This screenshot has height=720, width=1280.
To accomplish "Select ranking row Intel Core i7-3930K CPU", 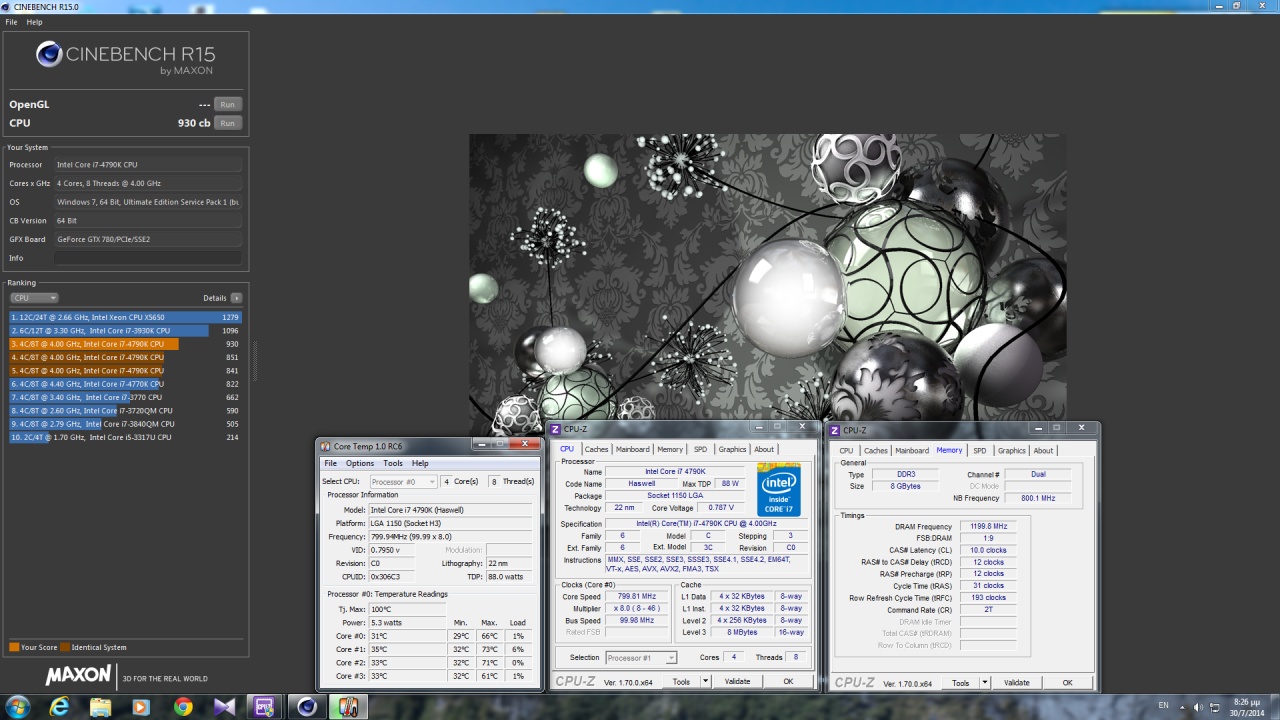I will [125, 330].
